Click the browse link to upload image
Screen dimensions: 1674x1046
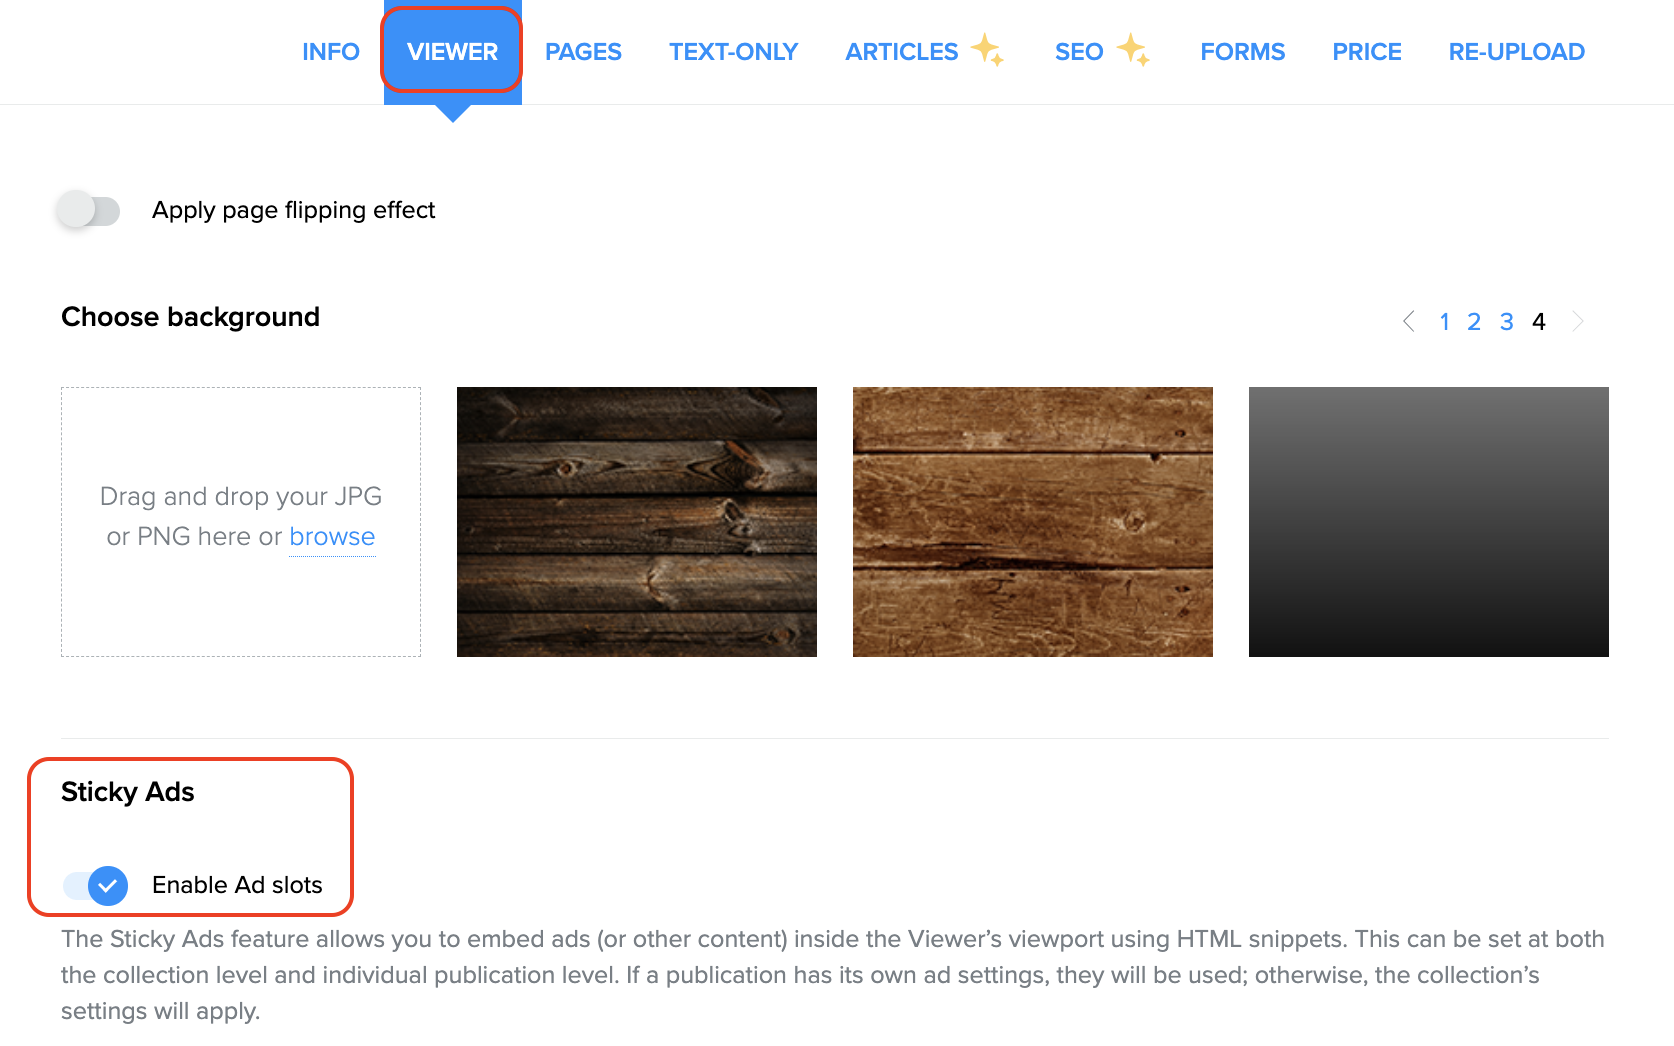coord(332,537)
